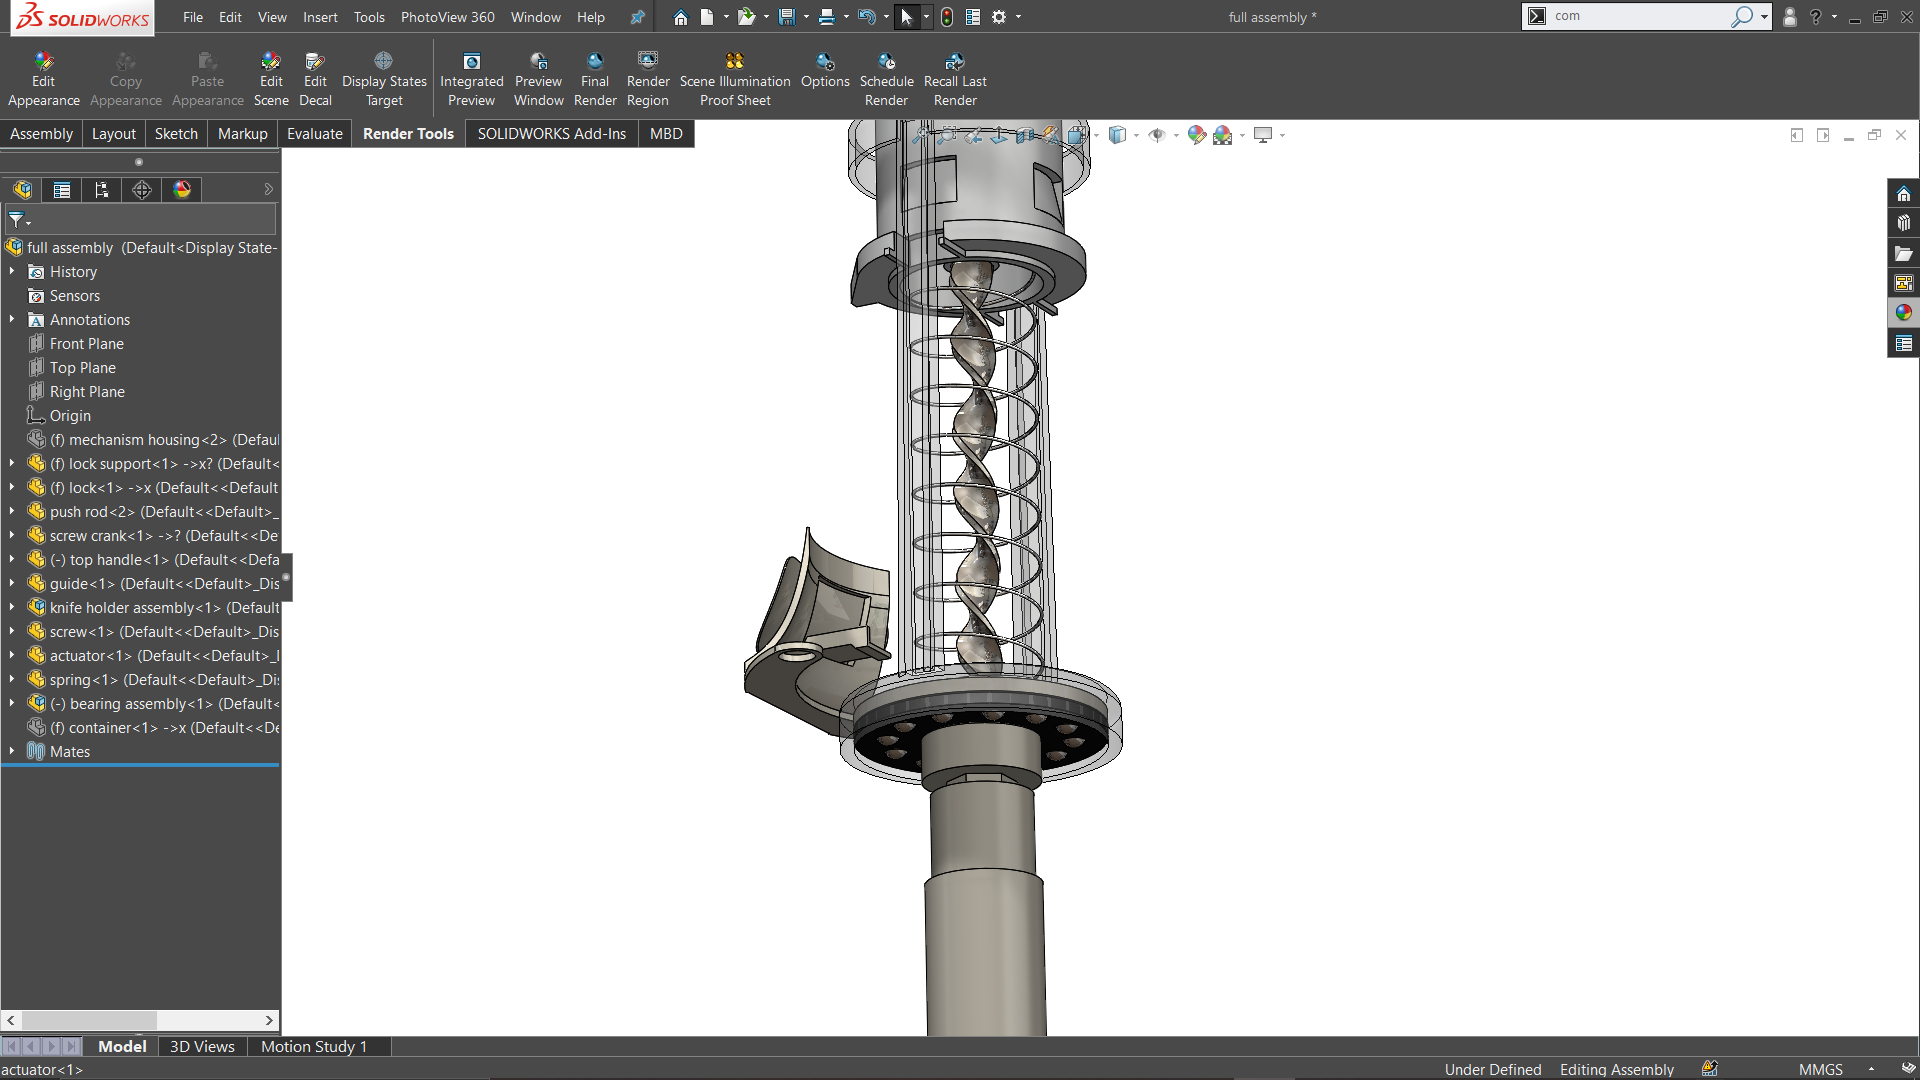This screenshot has width=1920, height=1080.
Task: Open the ConfigurationManager panel tab
Action: pyautogui.click(x=102, y=190)
